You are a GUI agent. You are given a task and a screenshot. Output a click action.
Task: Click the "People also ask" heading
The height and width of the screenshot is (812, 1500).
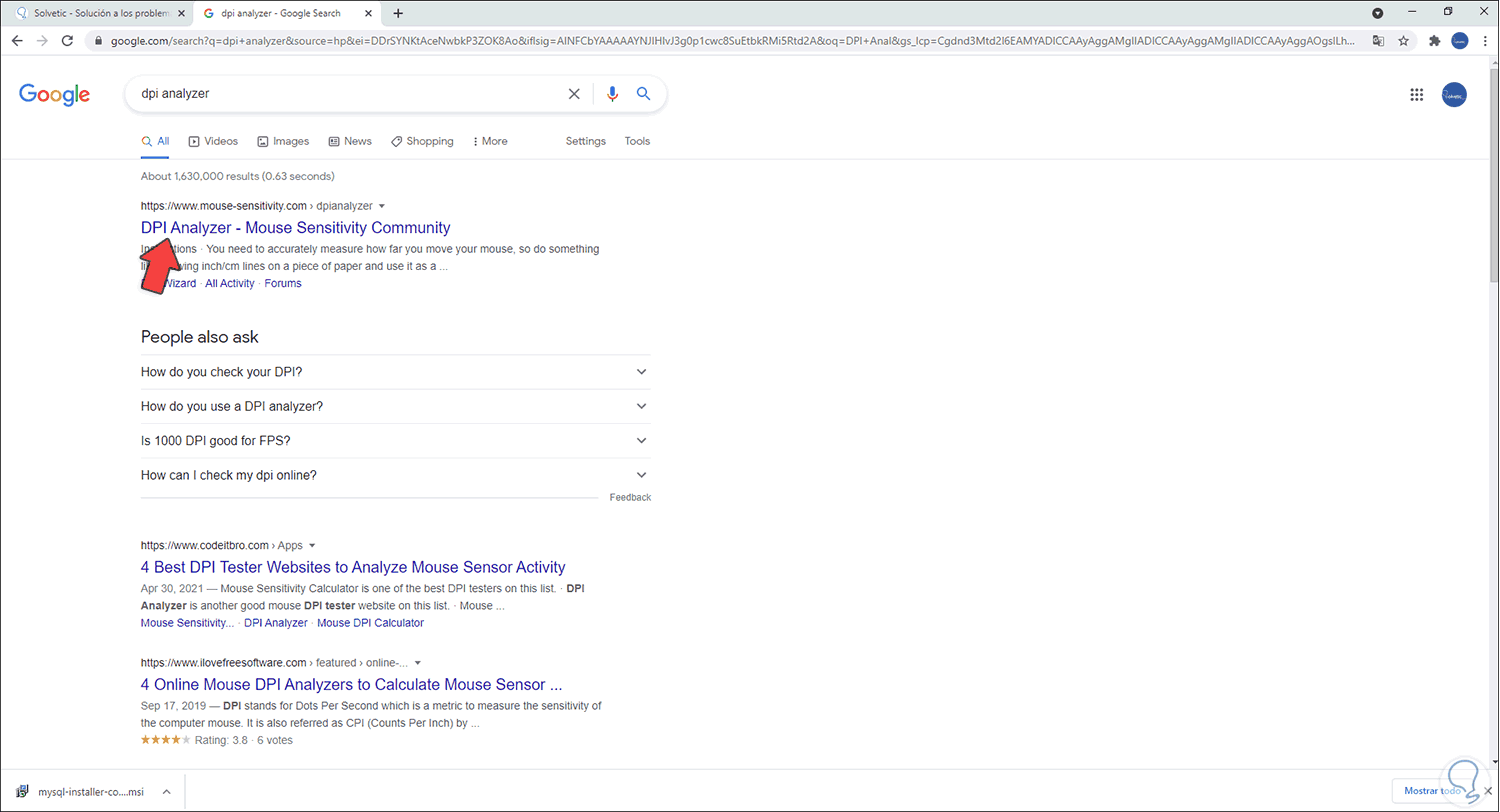[x=200, y=337]
